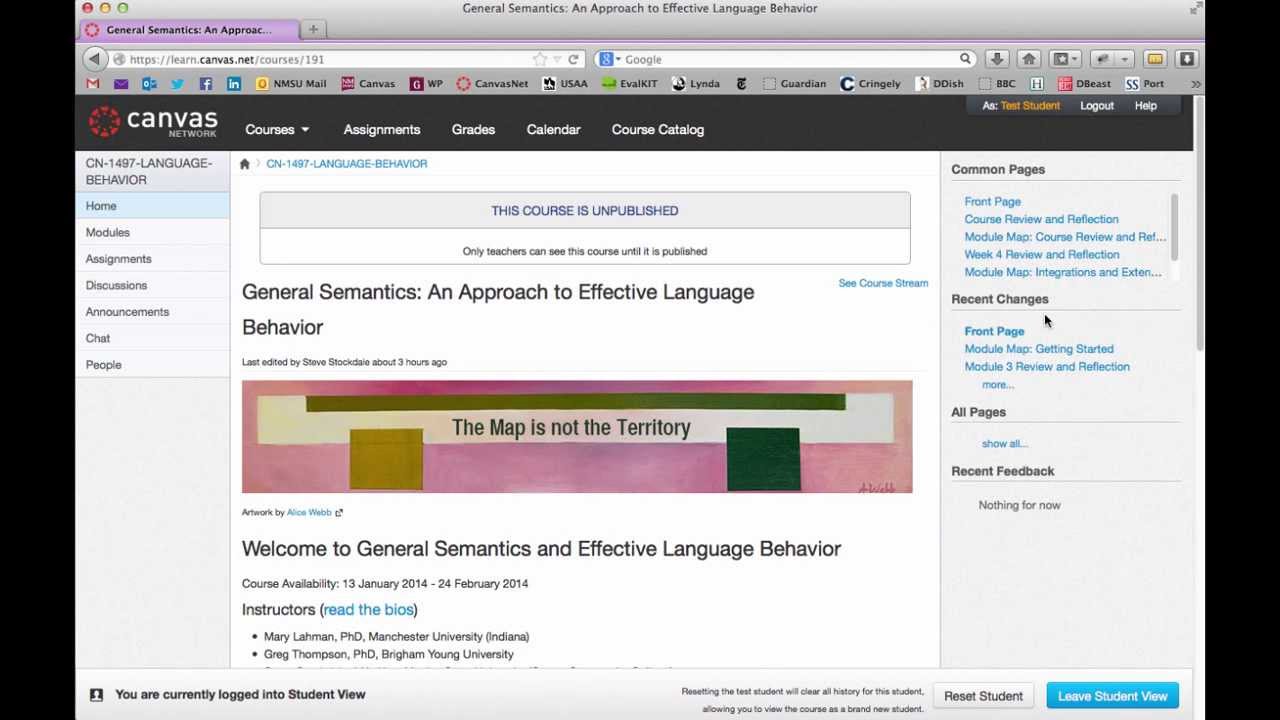This screenshot has width=1280, height=720.
Task: Open the New York Times bookmark icon
Action: 741,84
